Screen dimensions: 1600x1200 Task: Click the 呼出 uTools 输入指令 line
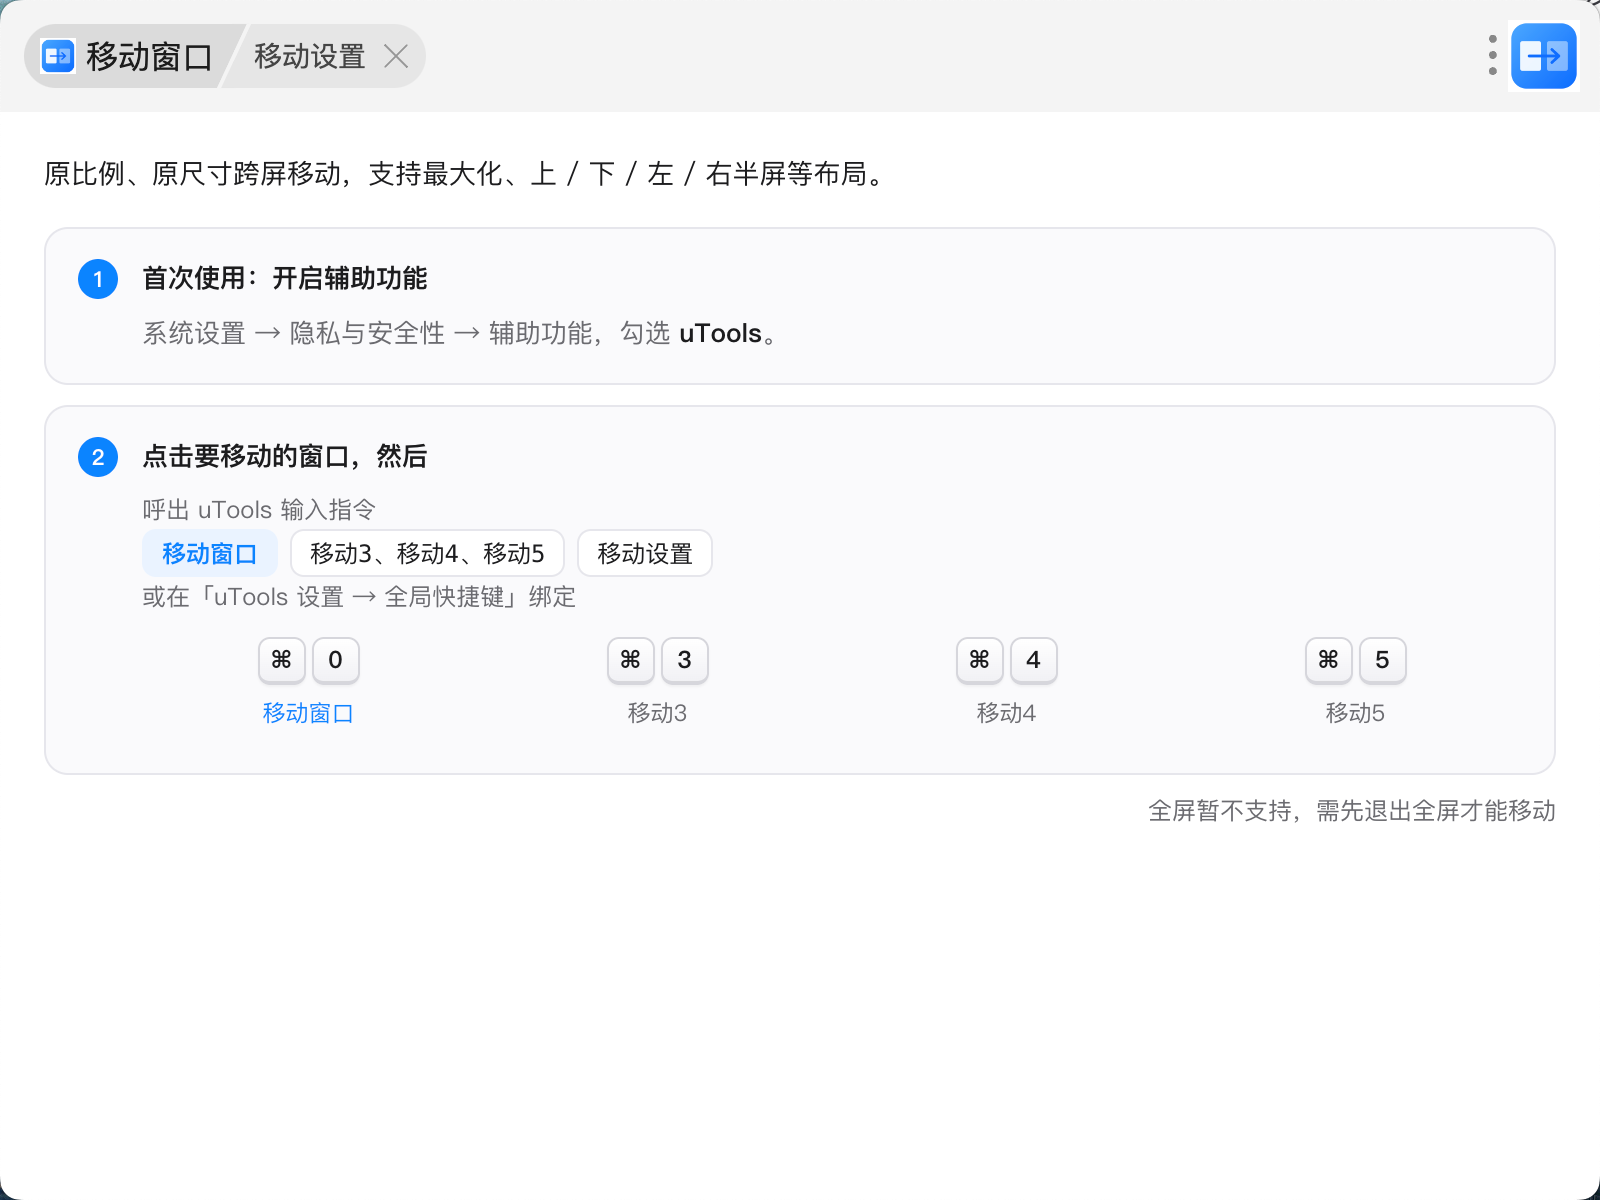259,510
